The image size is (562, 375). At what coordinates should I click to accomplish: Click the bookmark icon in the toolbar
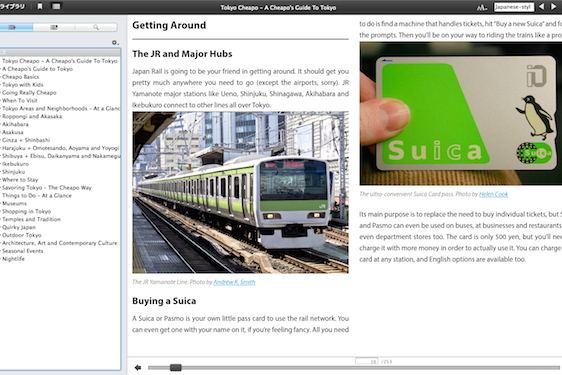click(x=40, y=6)
